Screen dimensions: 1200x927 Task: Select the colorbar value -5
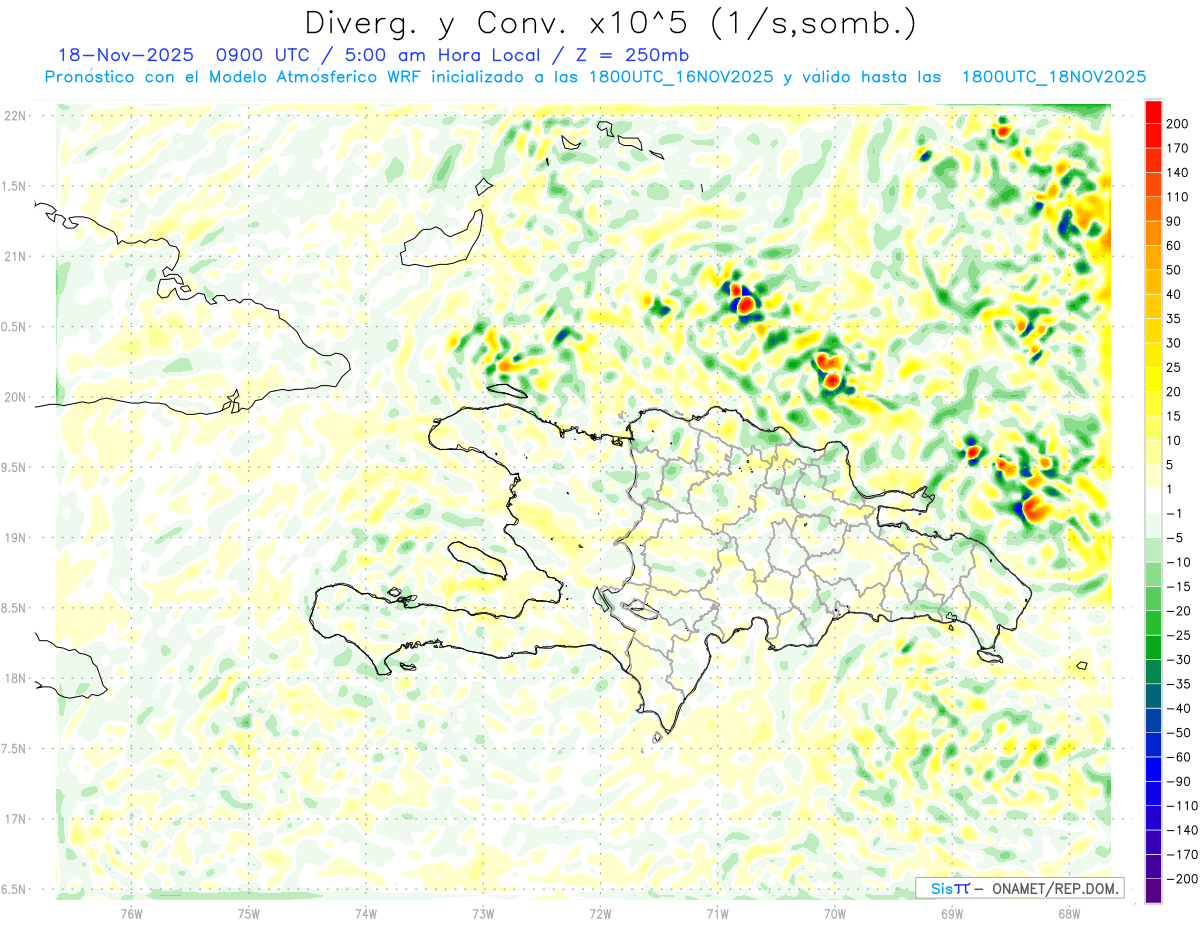[x=1176, y=538]
